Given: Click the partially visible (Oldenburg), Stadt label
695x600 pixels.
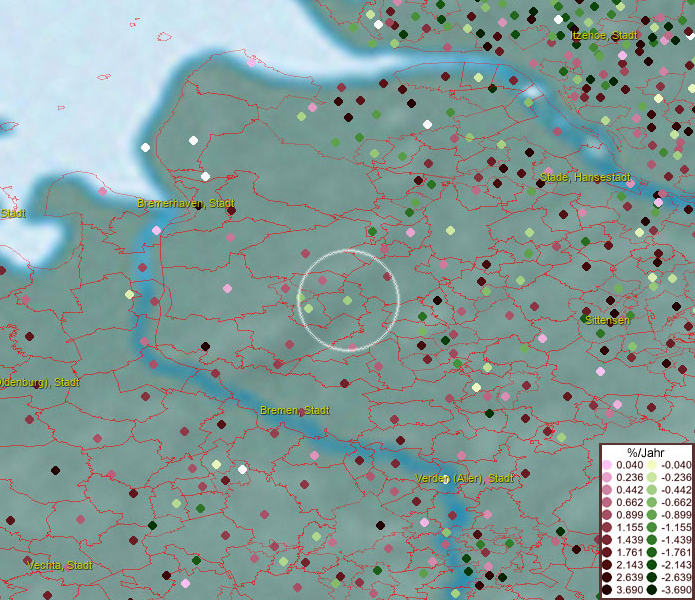Looking at the screenshot, I should tap(39, 382).
